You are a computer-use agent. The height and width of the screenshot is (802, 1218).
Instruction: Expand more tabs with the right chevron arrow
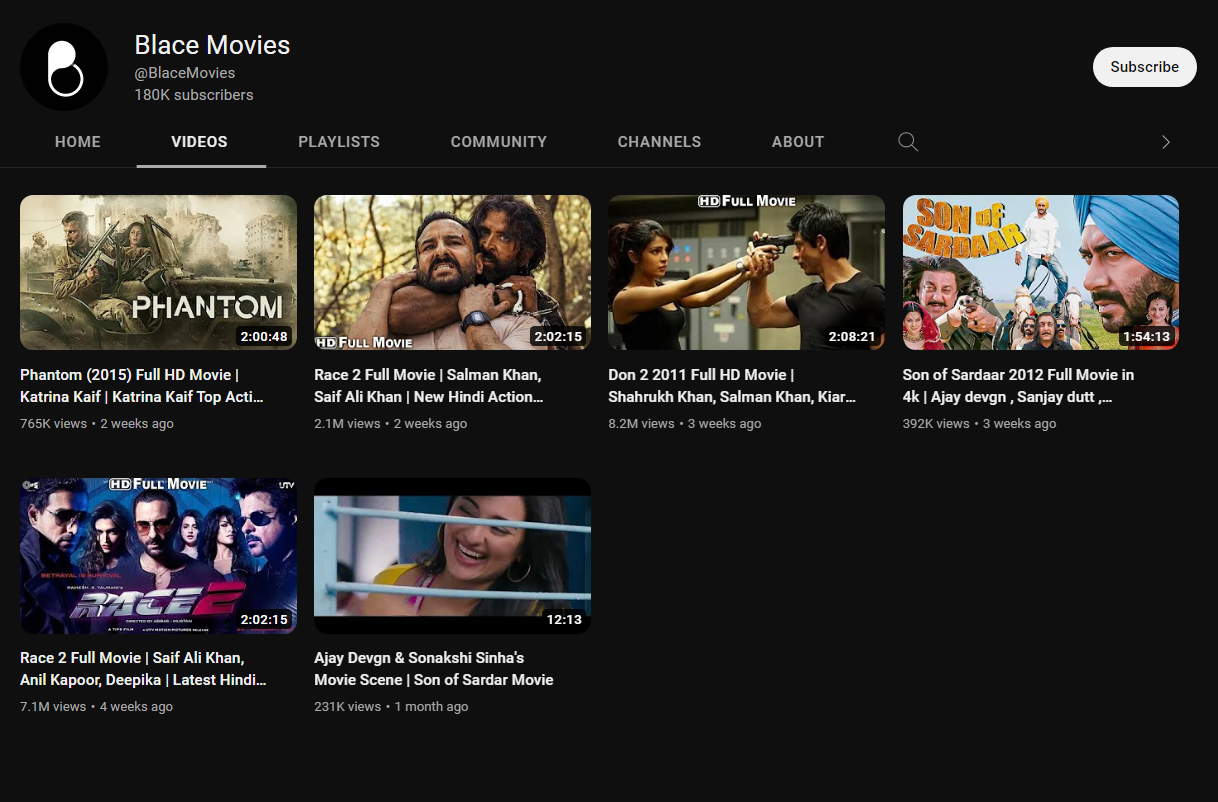tap(1165, 142)
